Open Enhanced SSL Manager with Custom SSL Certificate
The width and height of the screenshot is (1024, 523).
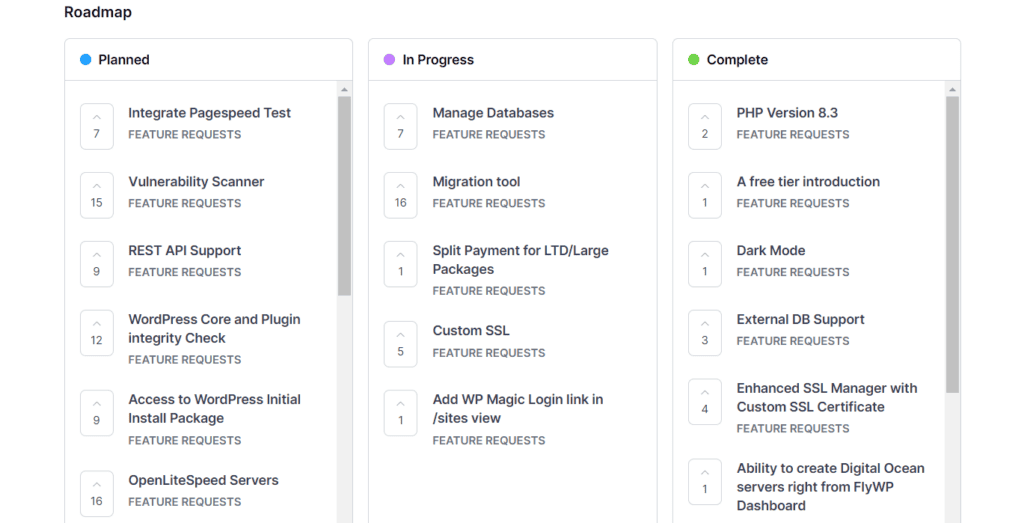point(826,398)
